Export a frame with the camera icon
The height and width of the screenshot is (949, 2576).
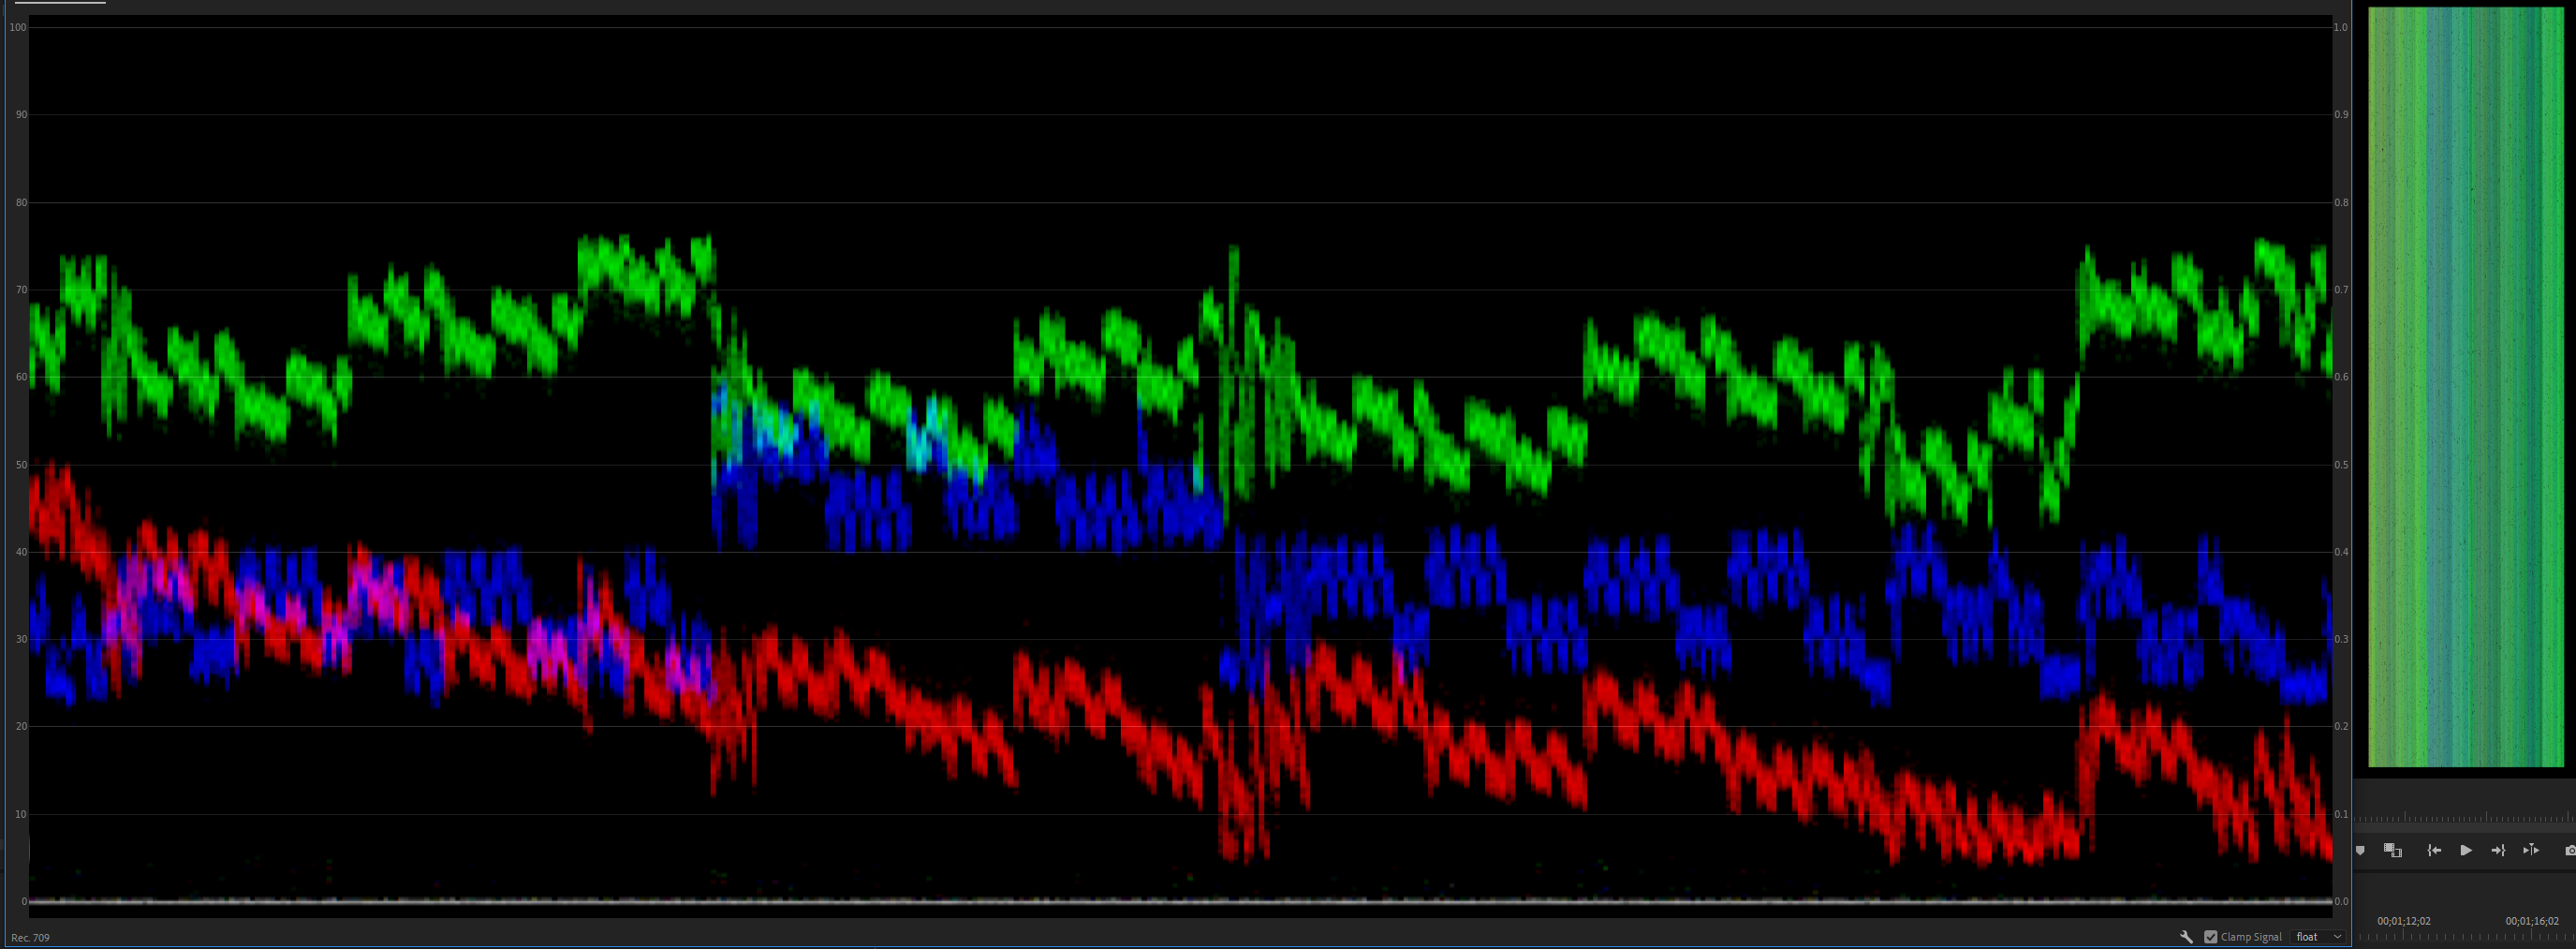click(2570, 850)
